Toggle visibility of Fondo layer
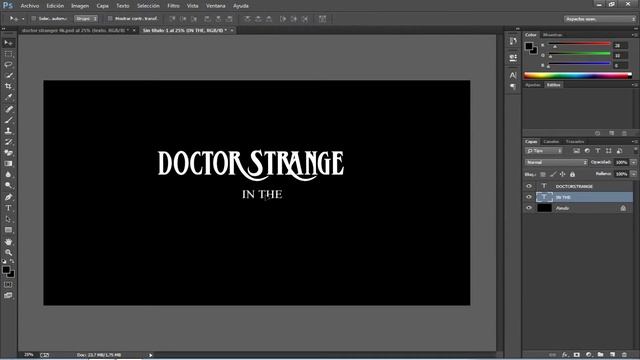The height and width of the screenshot is (360, 640). tap(529, 208)
